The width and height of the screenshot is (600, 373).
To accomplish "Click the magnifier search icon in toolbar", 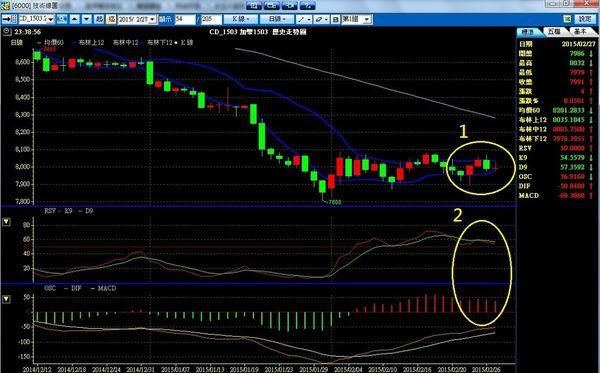I will [x=62, y=19].
